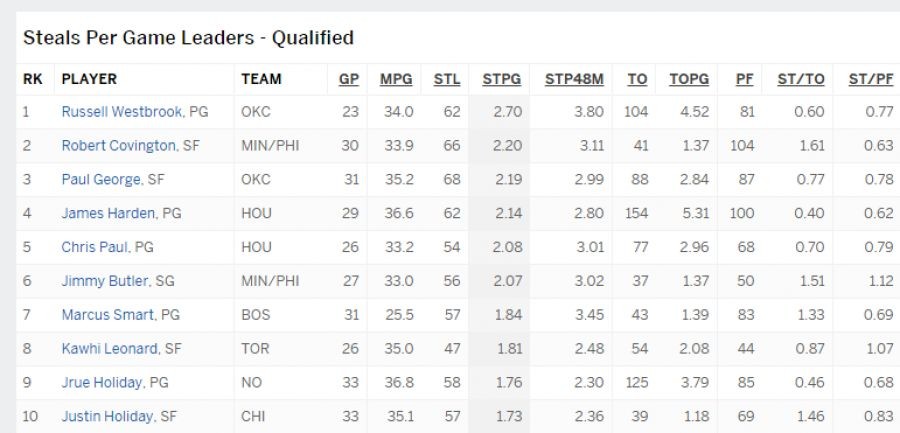Image resolution: width=900 pixels, height=433 pixels.
Task: Sort by TO column header
Action: click(637, 79)
